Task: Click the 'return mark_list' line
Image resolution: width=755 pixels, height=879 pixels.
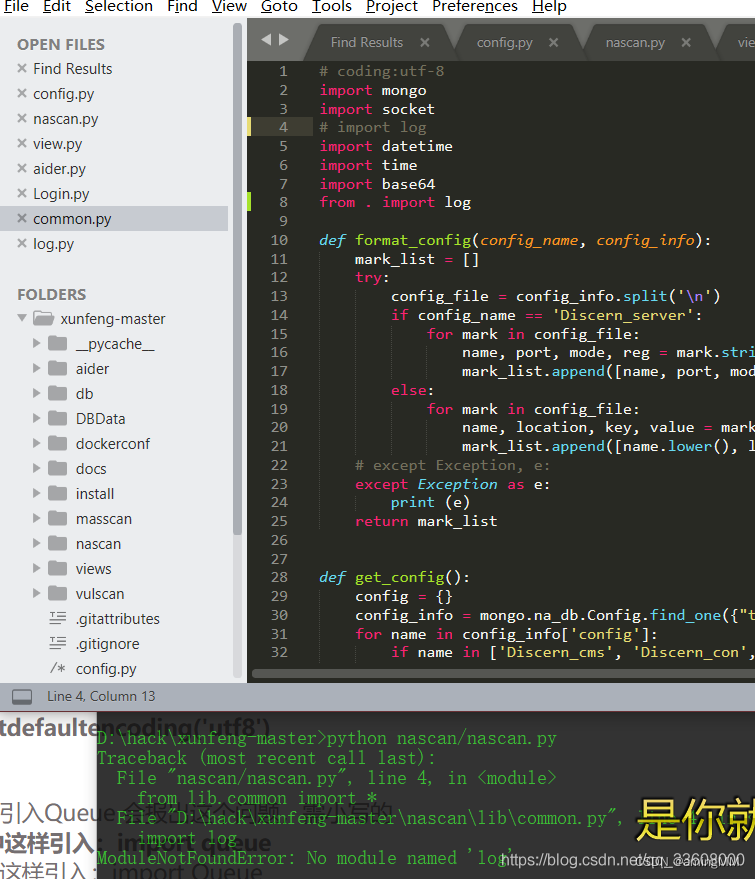Action: [426, 521]
